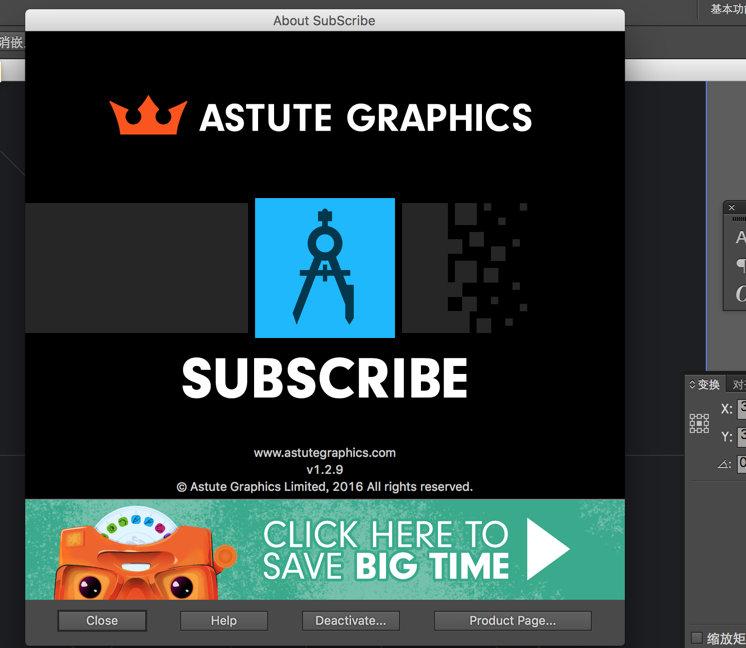The image size is (746, 648).
Task: Click the SUBSCRIBE heading text
Action: 325,378
